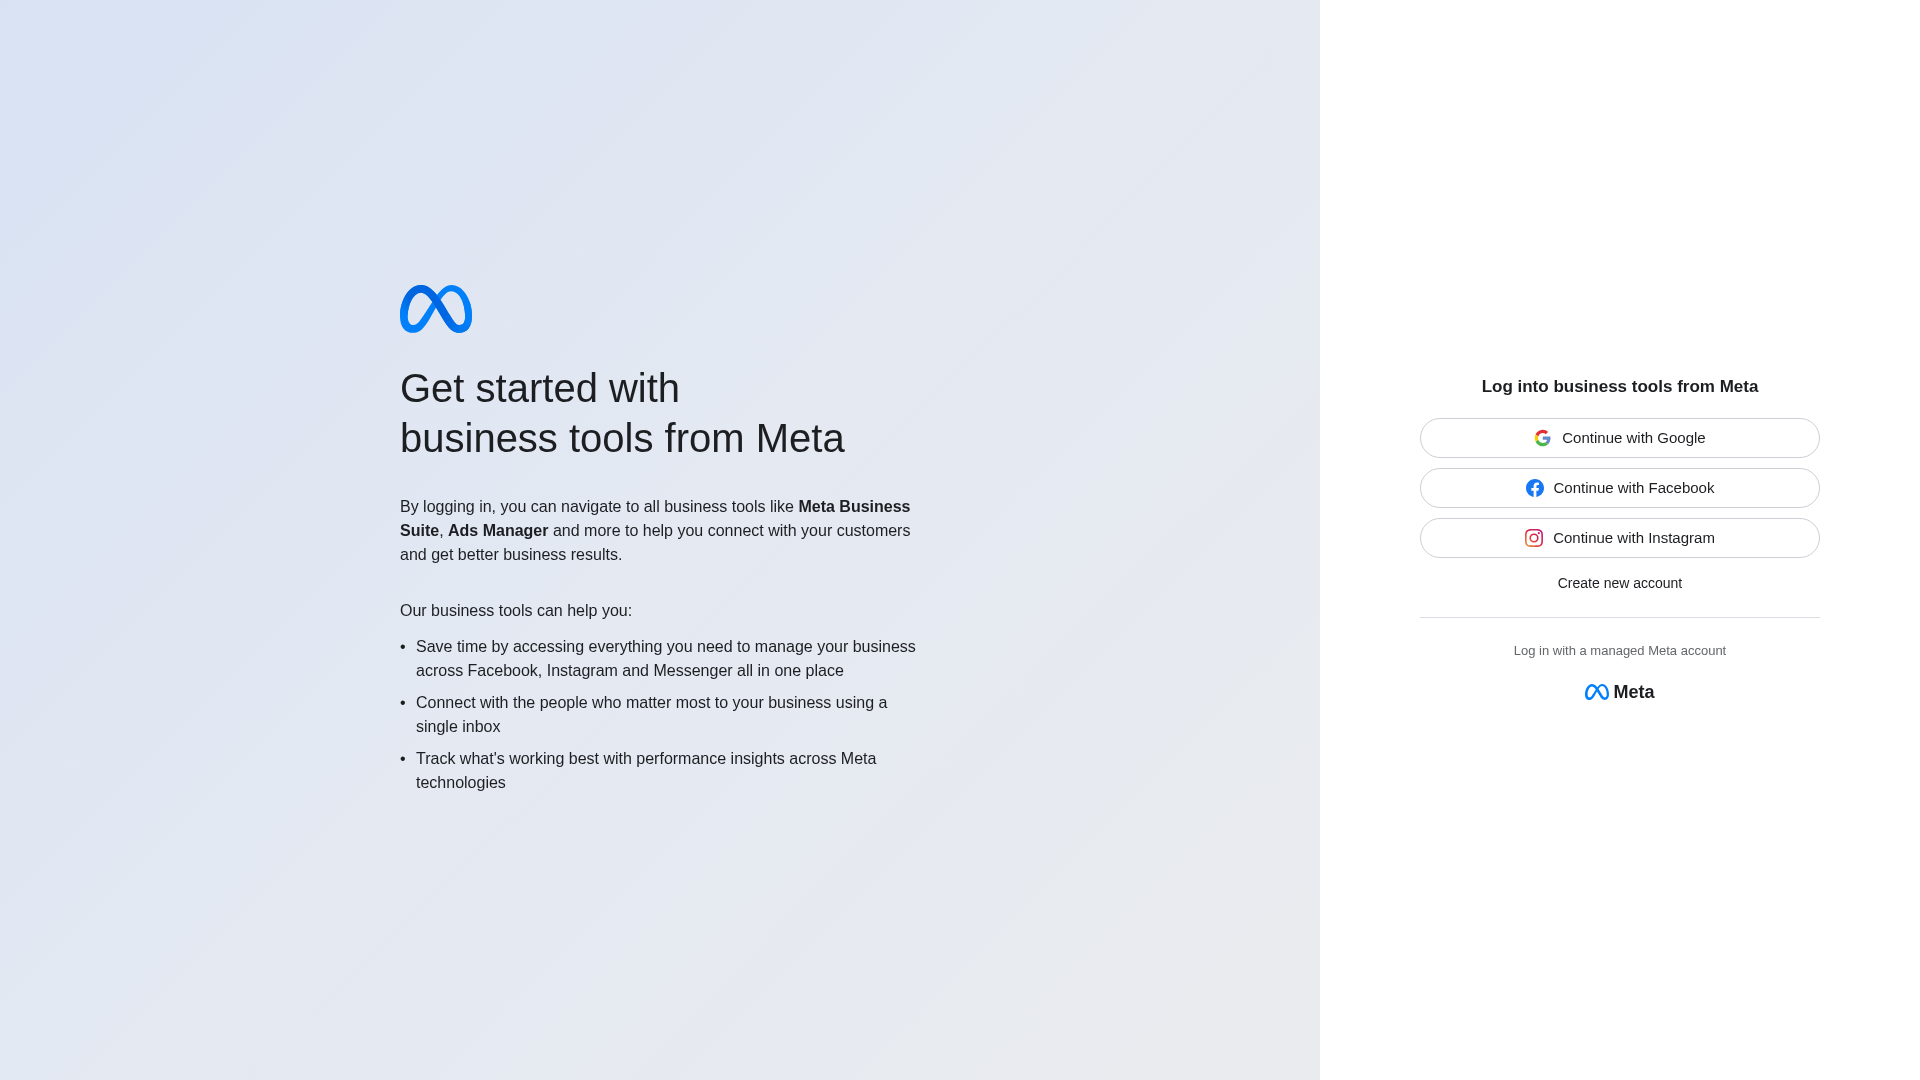Click the small Meta logo beside footer wordmark
The image size is (1920, 1080).
coord(1597,692)
